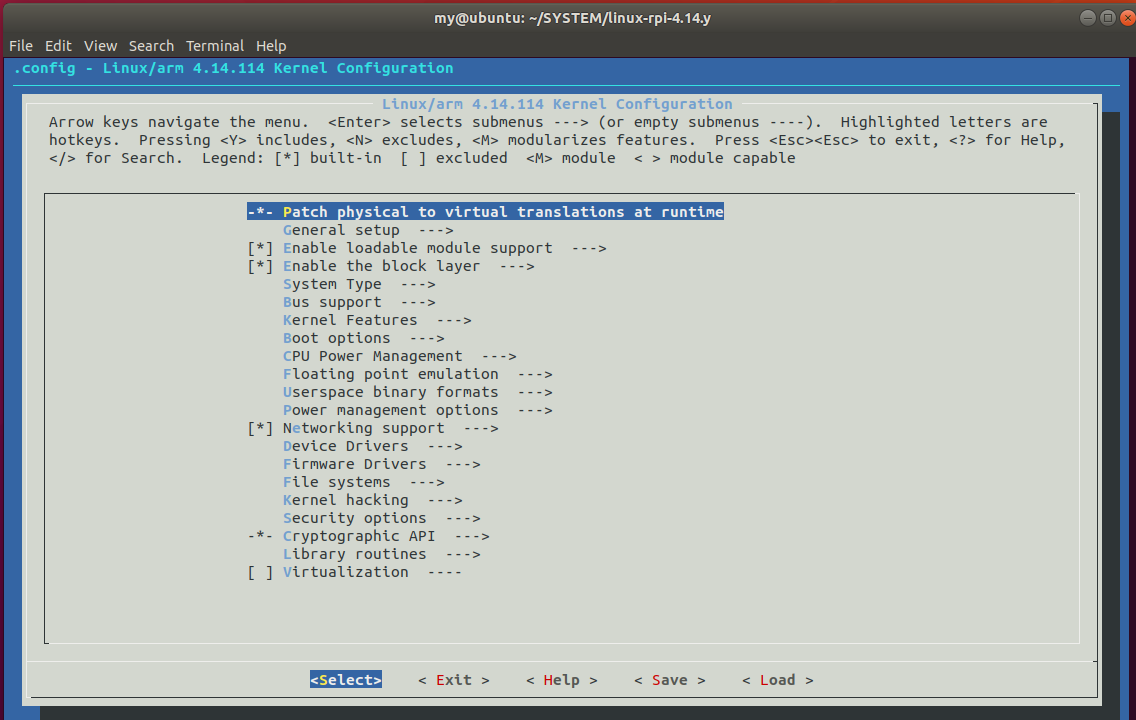Maximize the terminal window
The width and height of the screenshot is (1136, 720).
pyautogui.click(x=1108, y=17)
